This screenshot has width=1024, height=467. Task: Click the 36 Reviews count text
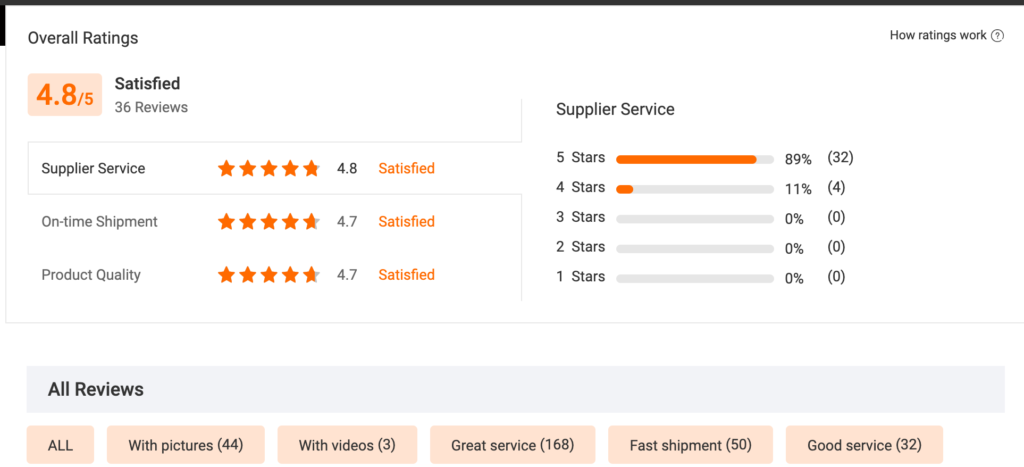[x=151, y=107]
